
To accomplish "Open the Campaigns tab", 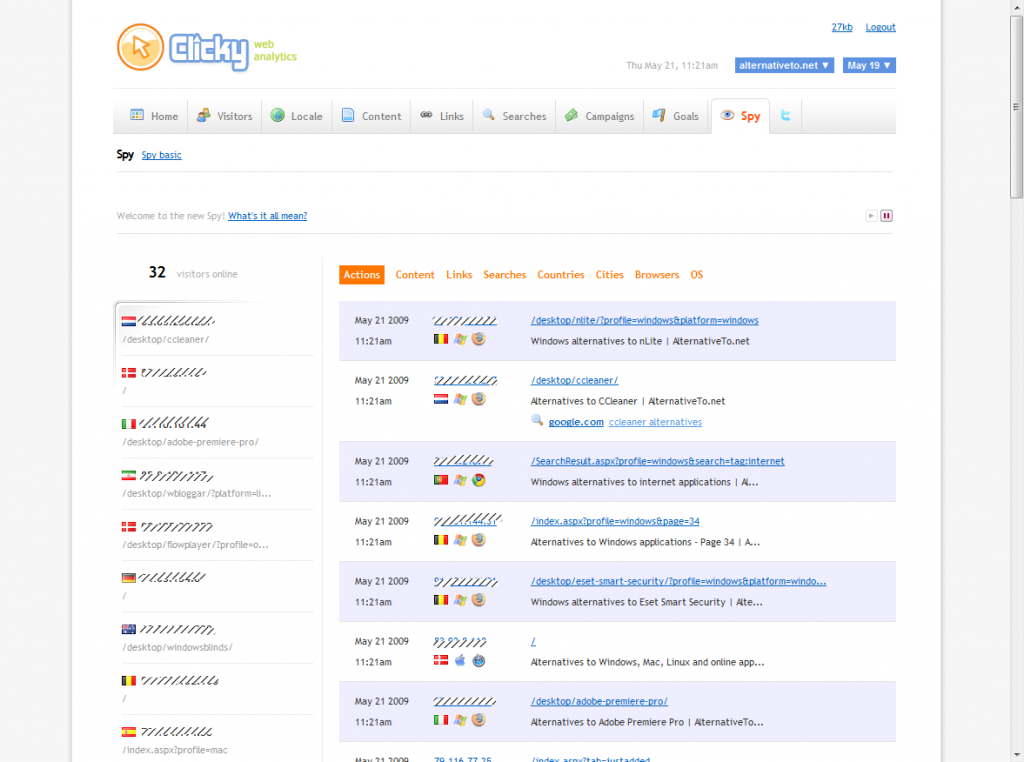I will click(x=600, y=116).
